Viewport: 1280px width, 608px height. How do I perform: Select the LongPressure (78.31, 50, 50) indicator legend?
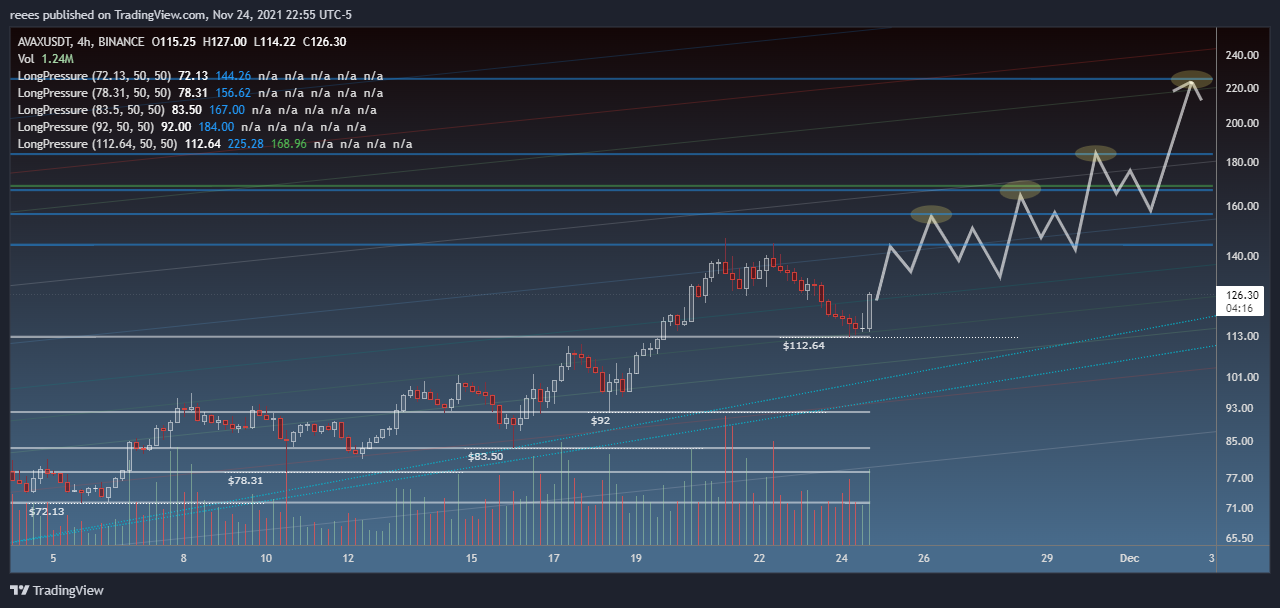95,93
